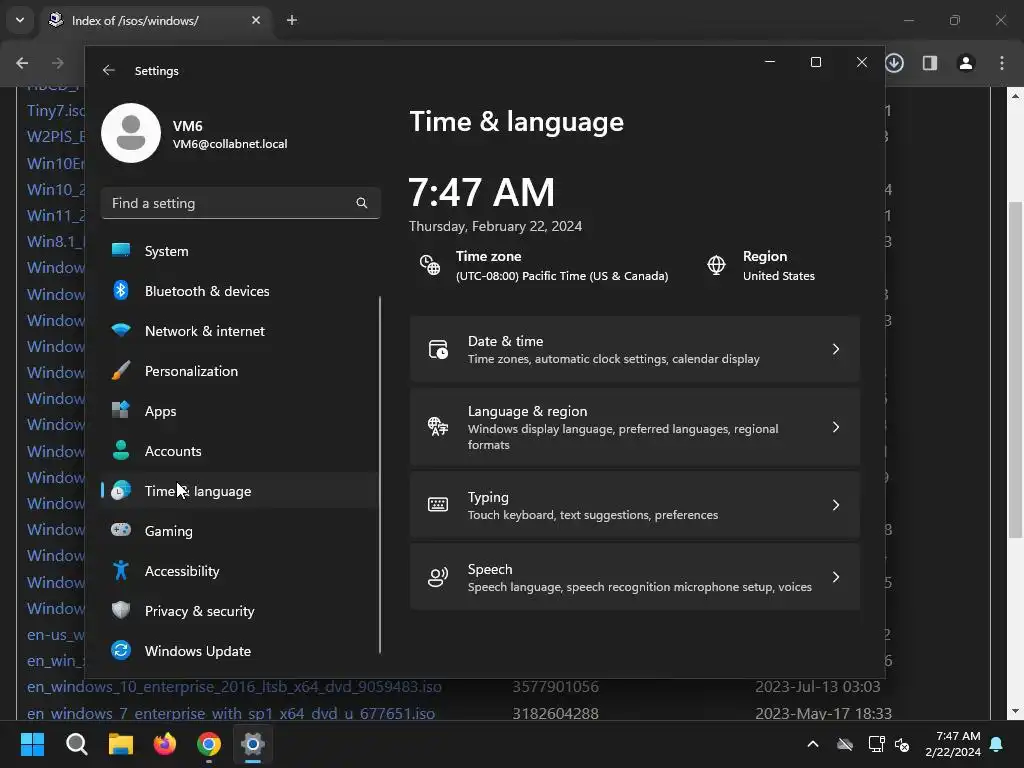The height and width of the screenshot is (768, 1024).
Task: Click the Region United States shortcut
Action: coord(761,266)
